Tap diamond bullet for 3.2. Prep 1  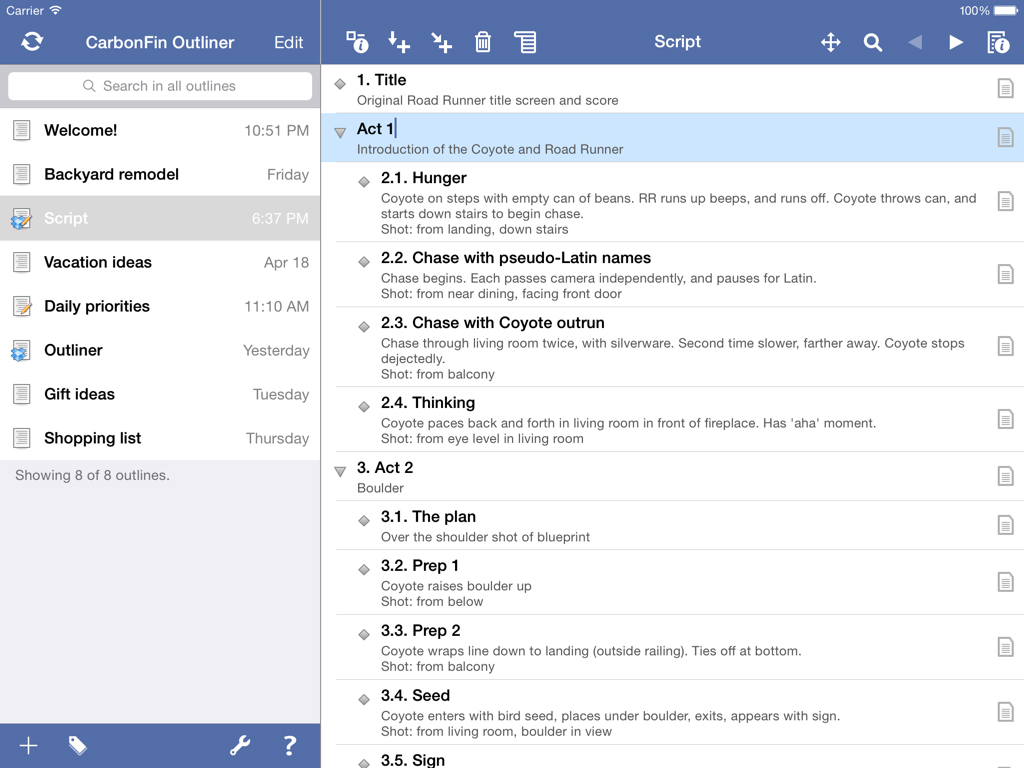tap(364, 569)
